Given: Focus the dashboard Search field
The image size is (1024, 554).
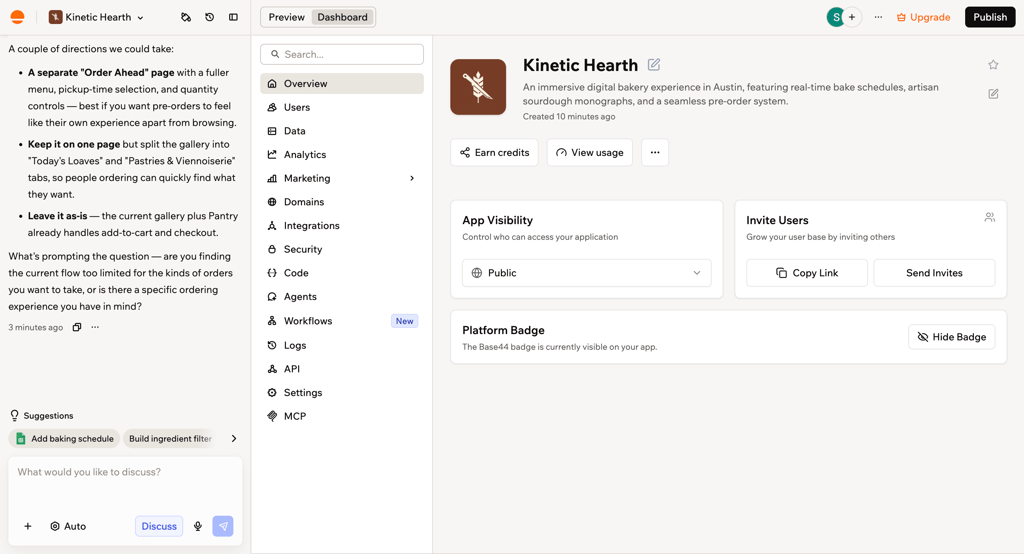Looking at the screenshot, I should tap(342, 54).
